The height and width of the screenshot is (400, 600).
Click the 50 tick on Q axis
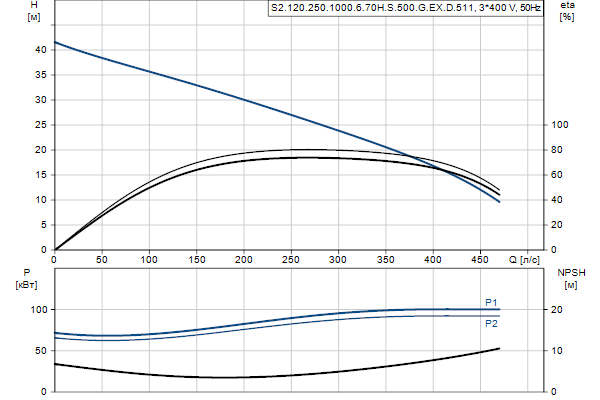coord(101,259)
